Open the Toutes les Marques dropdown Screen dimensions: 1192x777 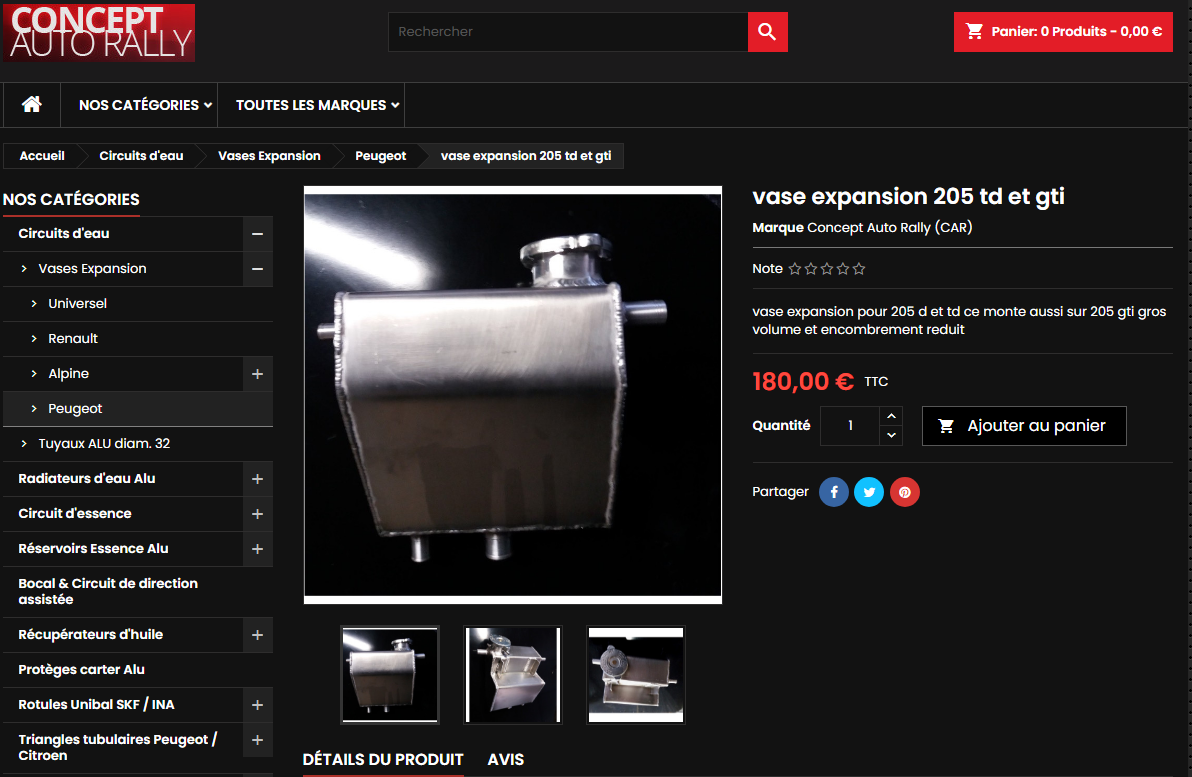click(x=317, y=105)
